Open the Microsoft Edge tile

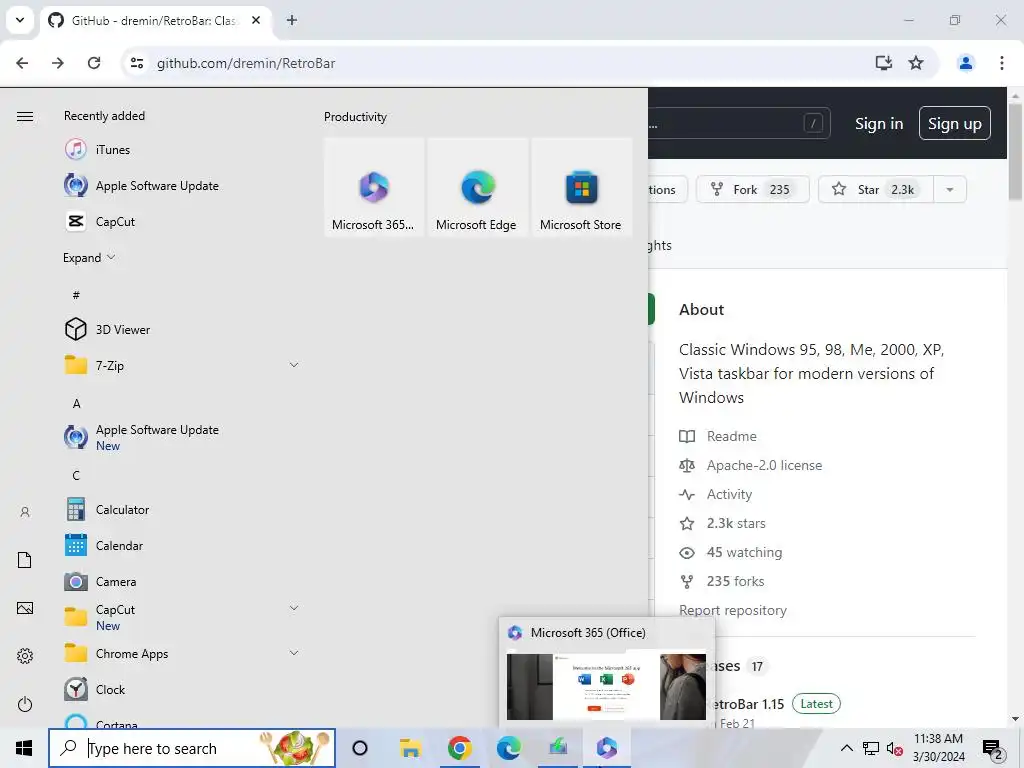click(477, 187)
